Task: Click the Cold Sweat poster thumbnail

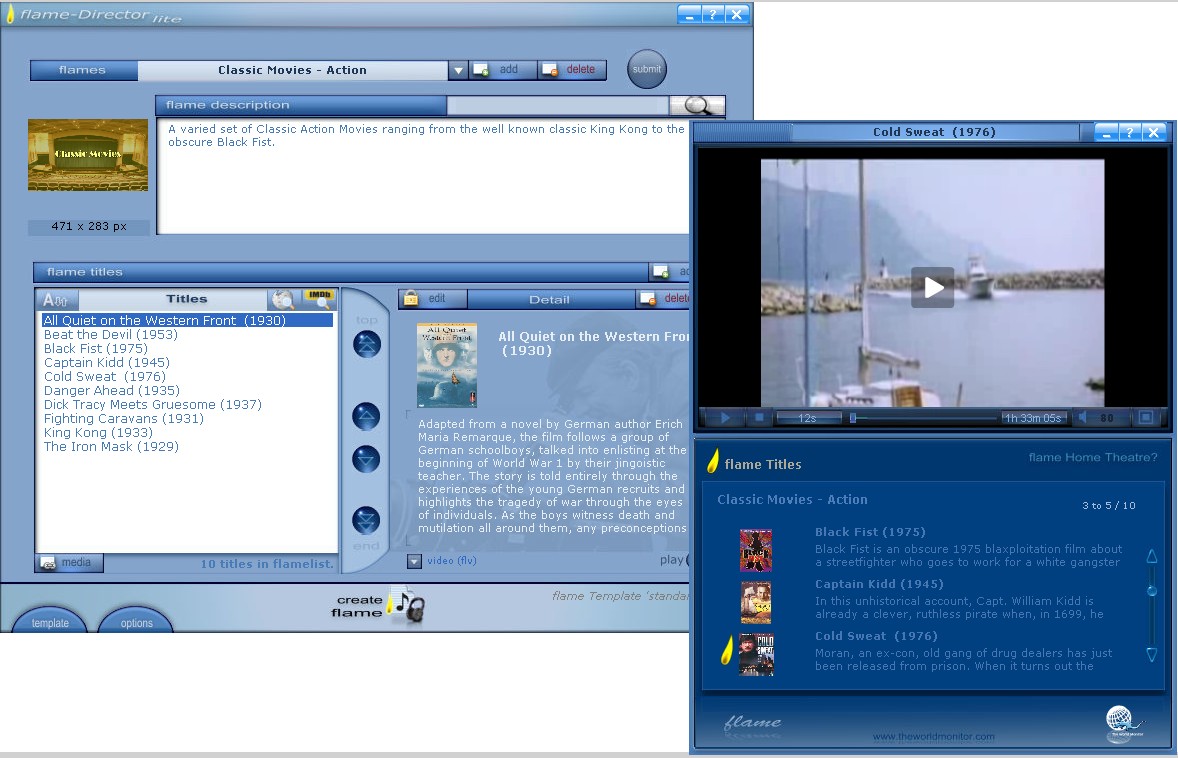Action: coord(756,654)
